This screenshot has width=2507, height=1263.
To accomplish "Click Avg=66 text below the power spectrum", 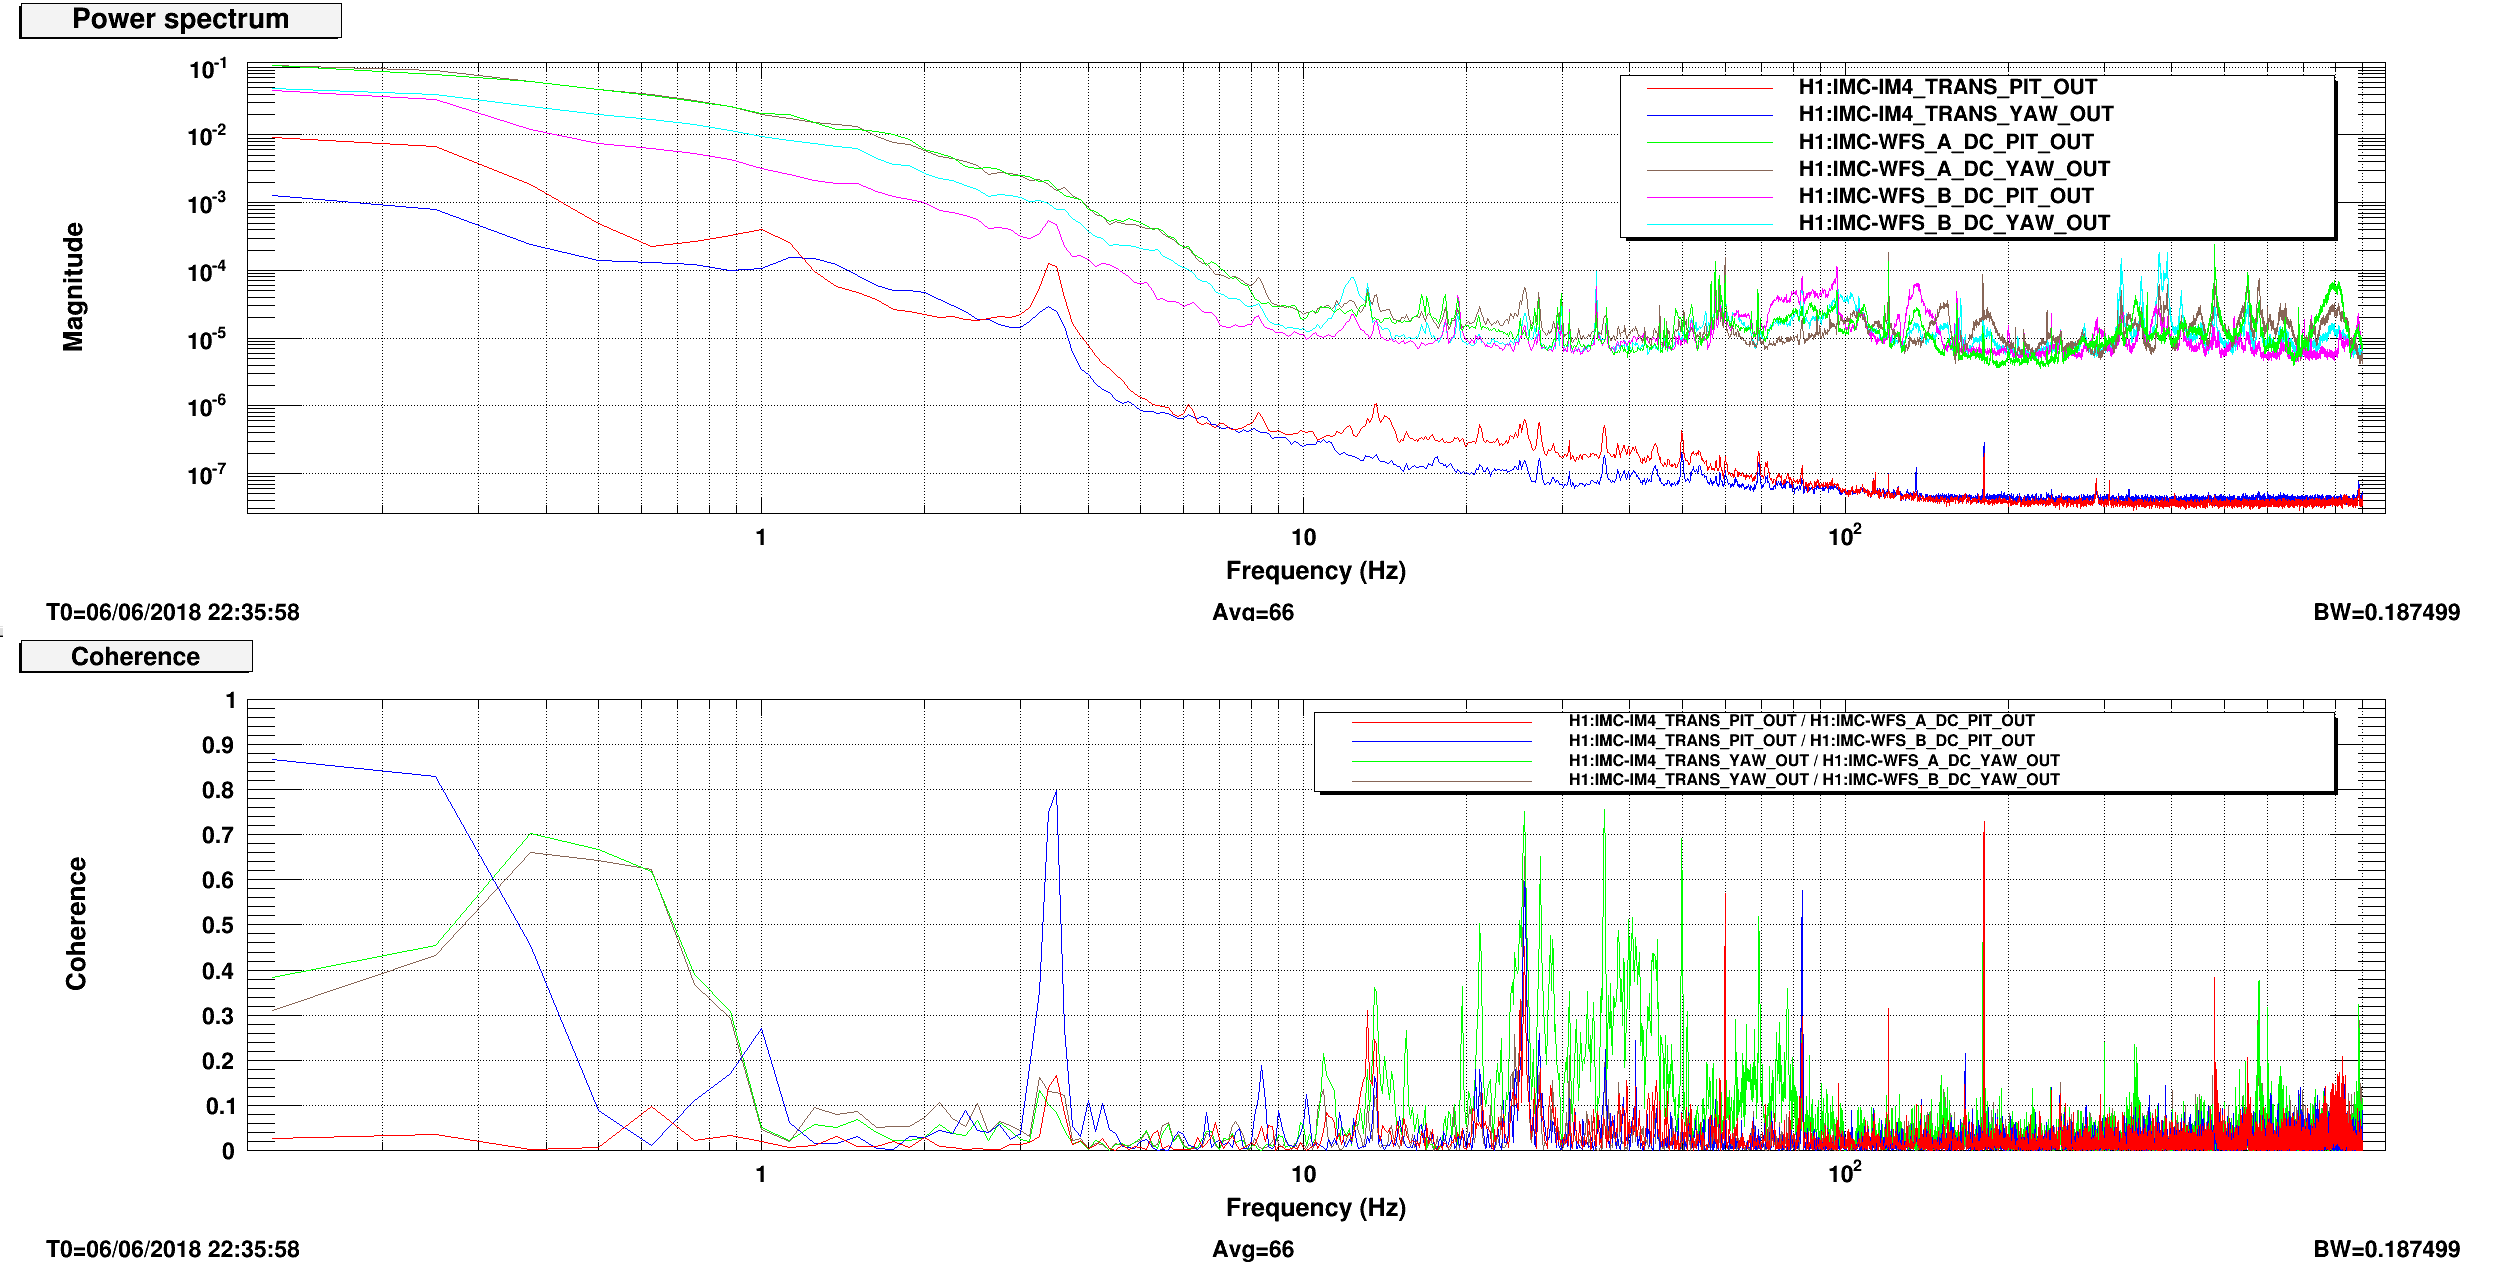I will tap(1252, 613).
